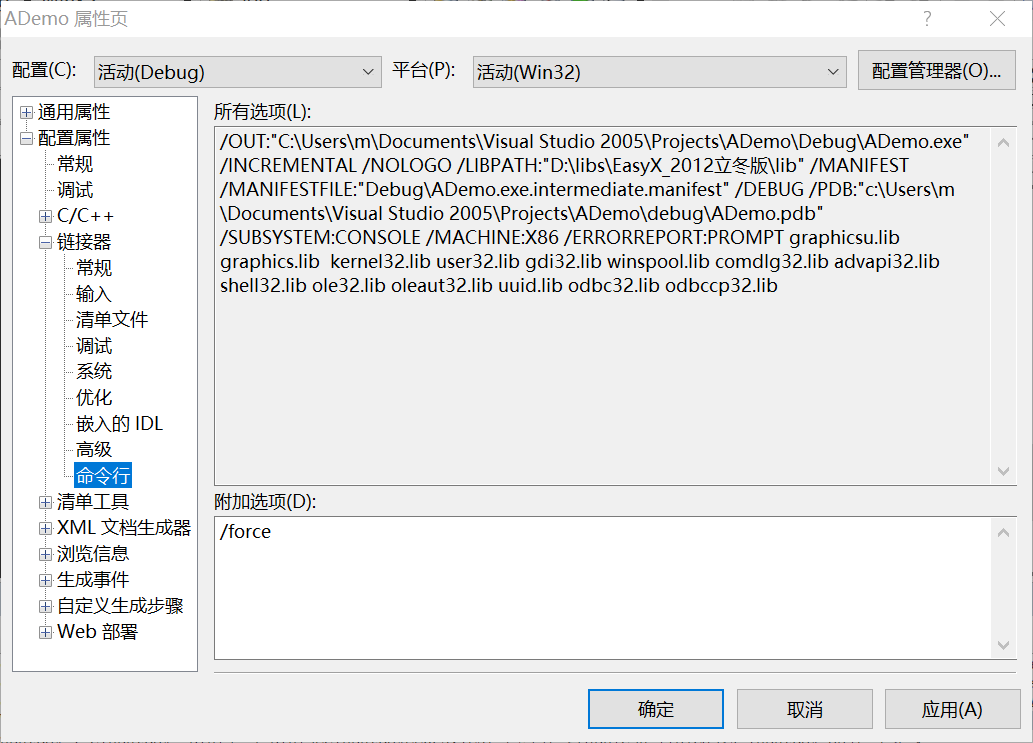Collapse the 链接器 tree node
The width and height of the screenshot is (1033, 743).
click(x=45, y=242)
